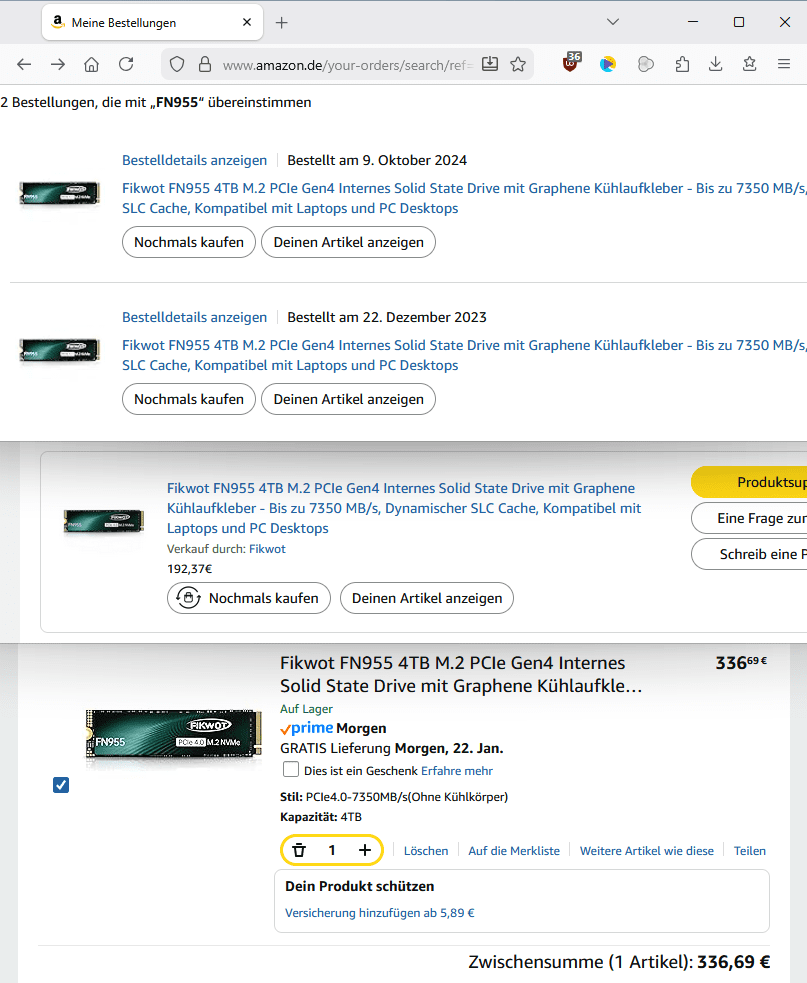Click Deinen Artikel anzeigen for October 2024 order
Screen dimensions: 807x983
coord(349,242)
